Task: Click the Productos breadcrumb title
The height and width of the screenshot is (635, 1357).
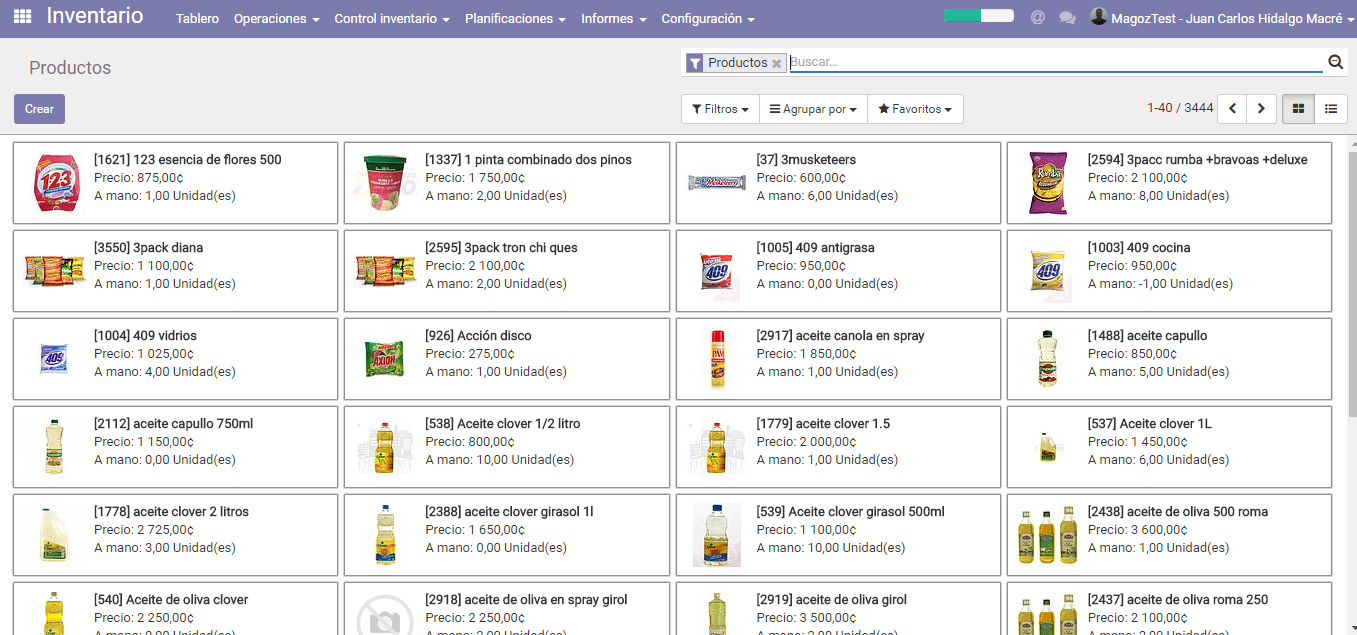Action: pos(70,68)
